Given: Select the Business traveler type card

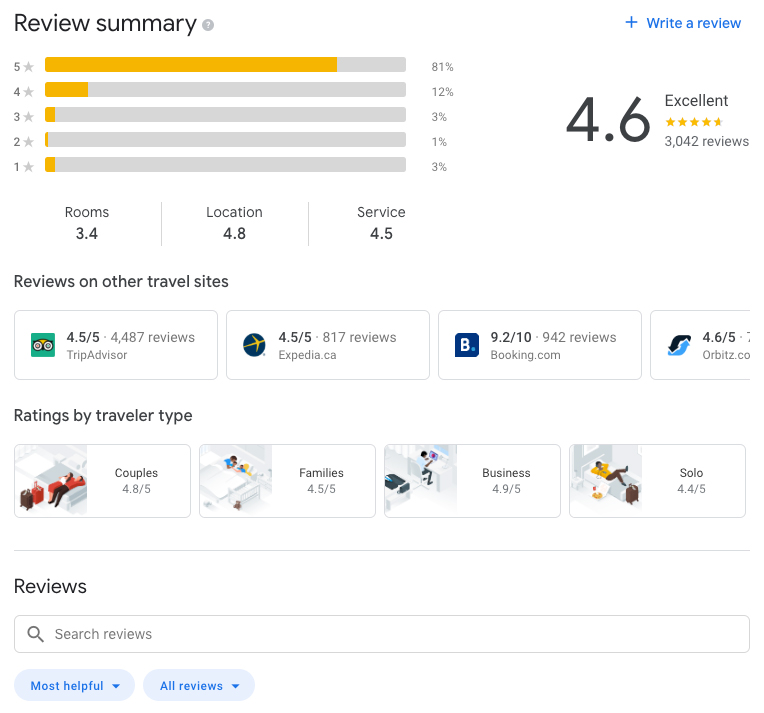Looking at the screenshot, I should click(x=472, y=481).
